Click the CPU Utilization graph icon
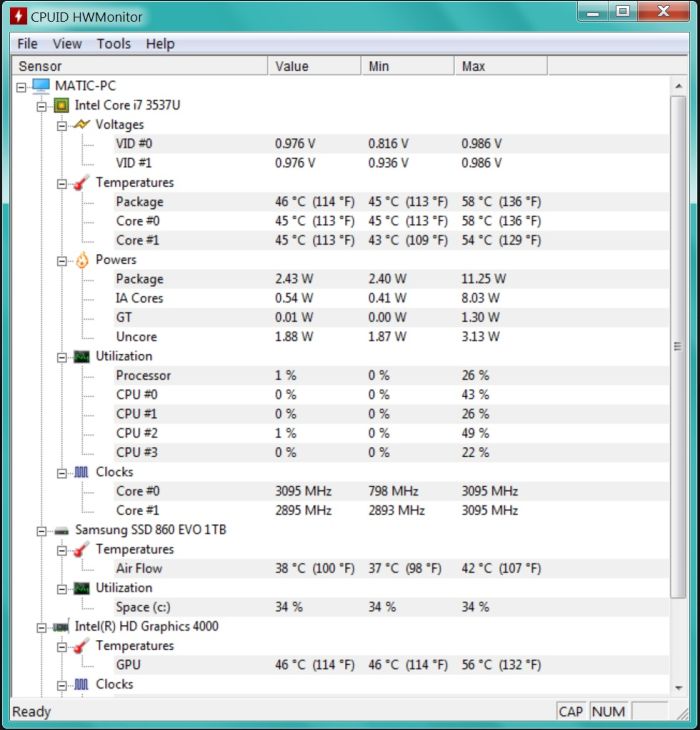This screenshot has width=700, height=730. coord(81,357)
